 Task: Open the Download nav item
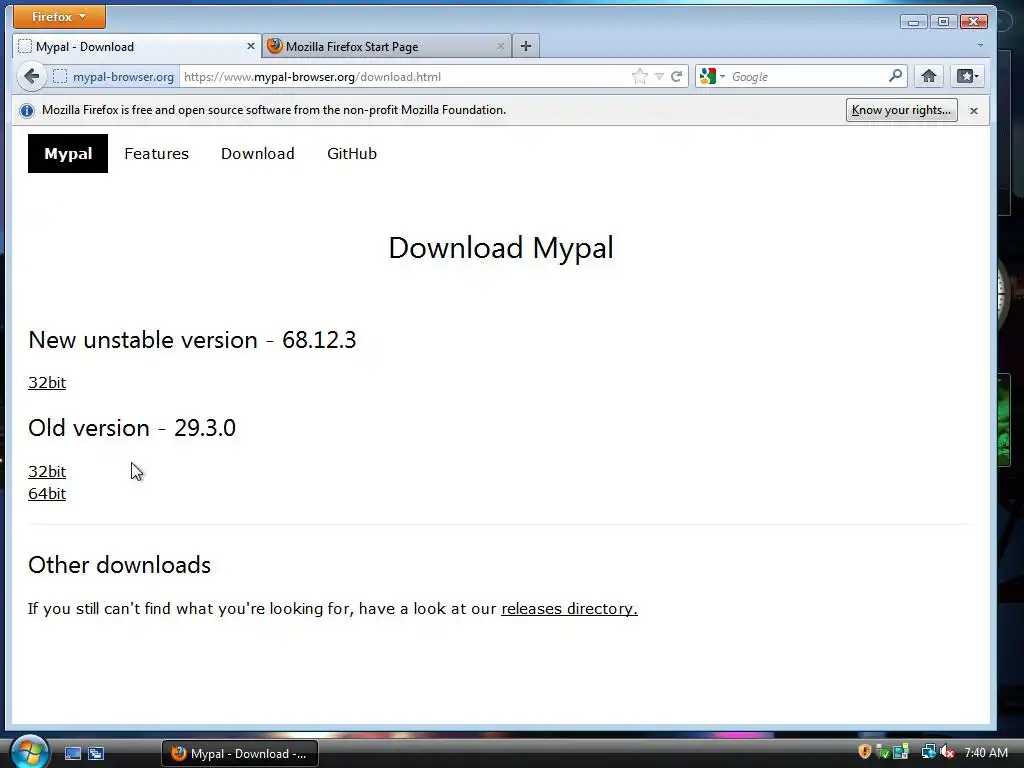tap(257, 153)
